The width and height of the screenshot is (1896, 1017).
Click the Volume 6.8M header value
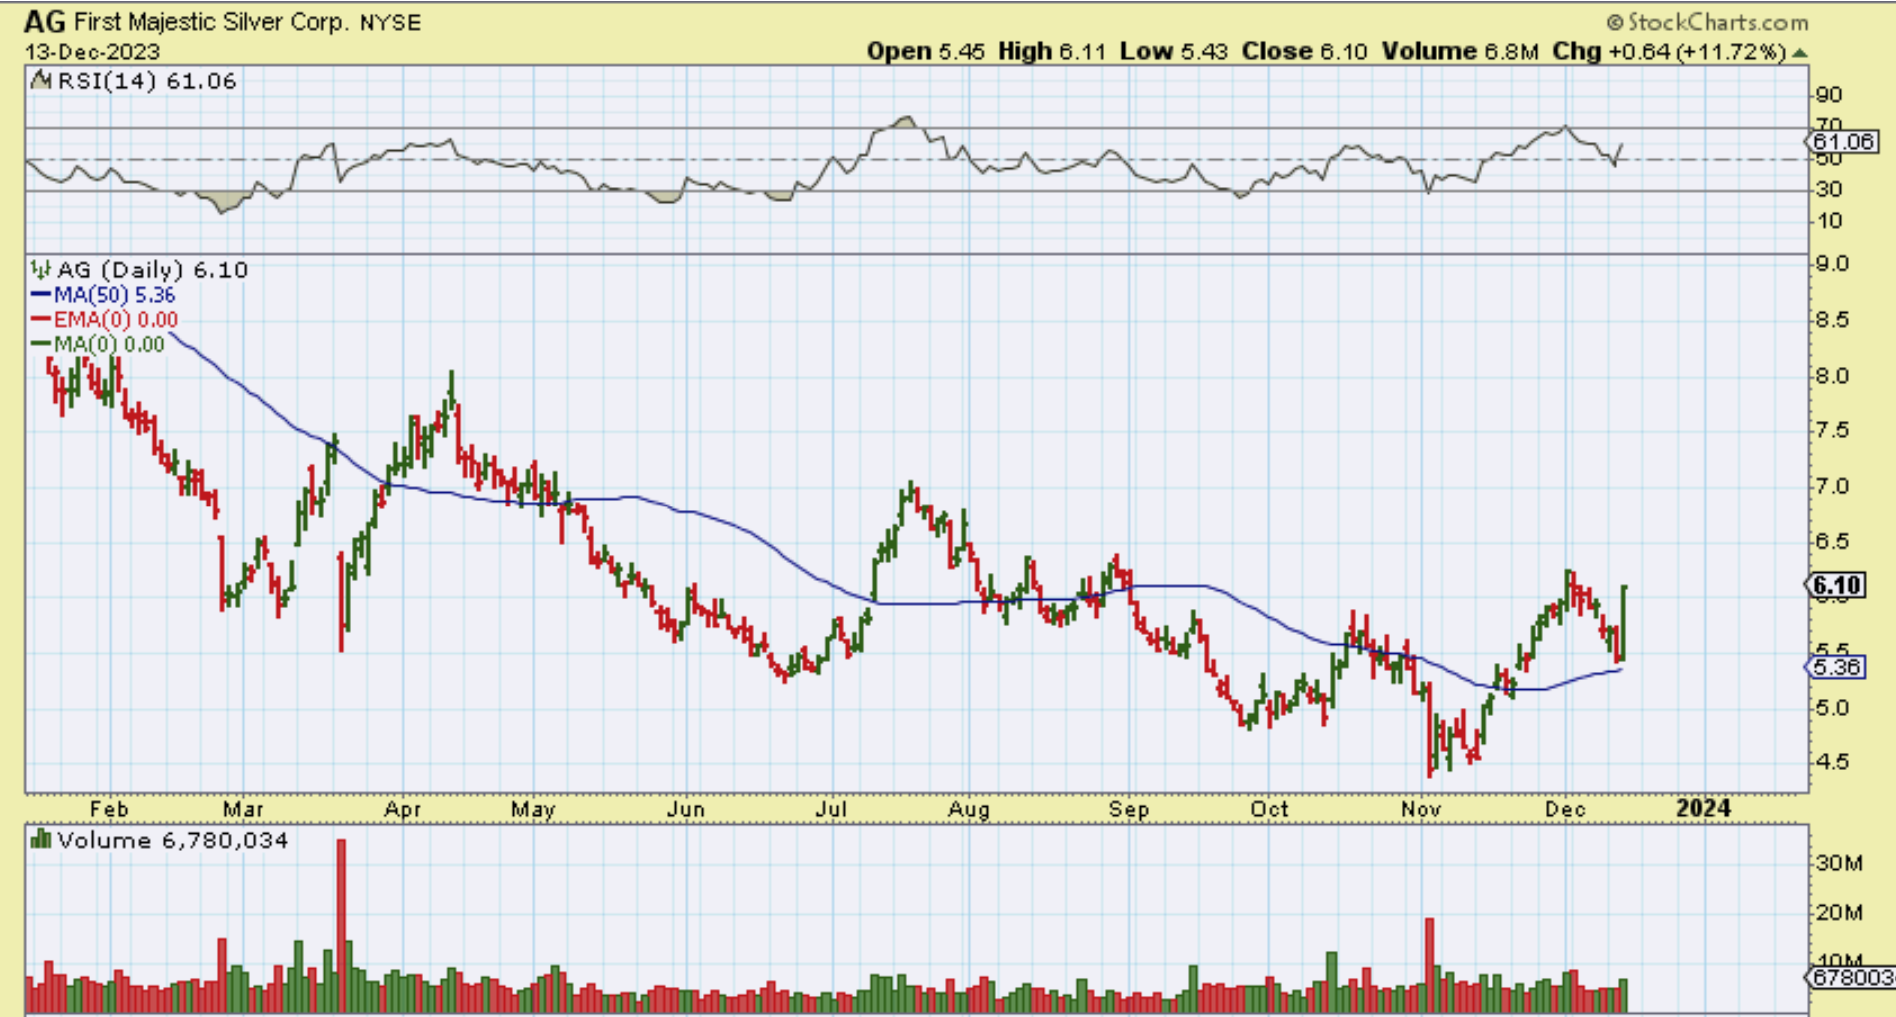[1460, 51]
